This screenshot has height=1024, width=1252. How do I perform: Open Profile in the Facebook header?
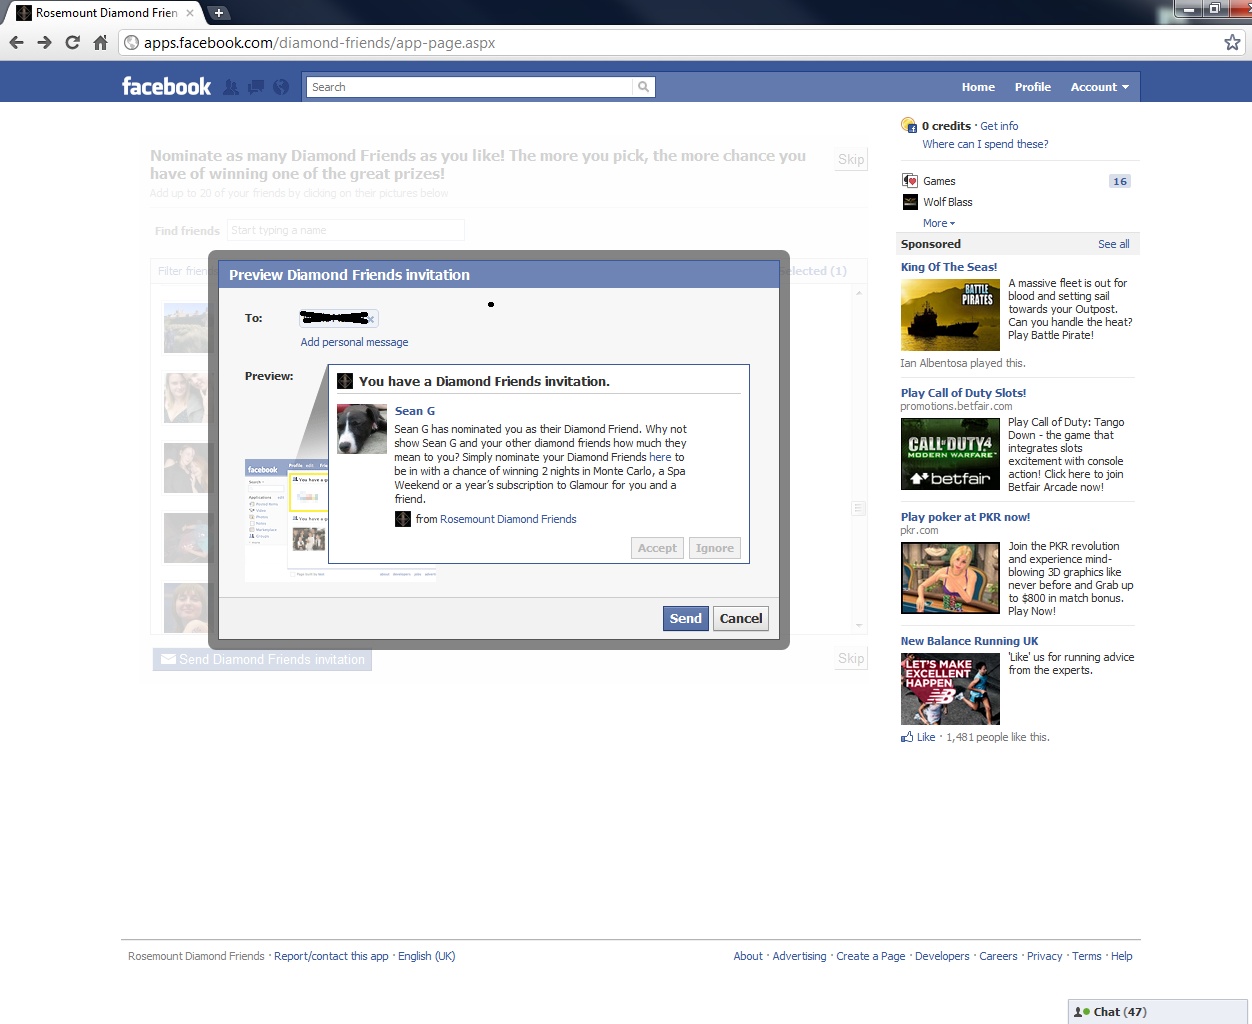[1033, 87]
